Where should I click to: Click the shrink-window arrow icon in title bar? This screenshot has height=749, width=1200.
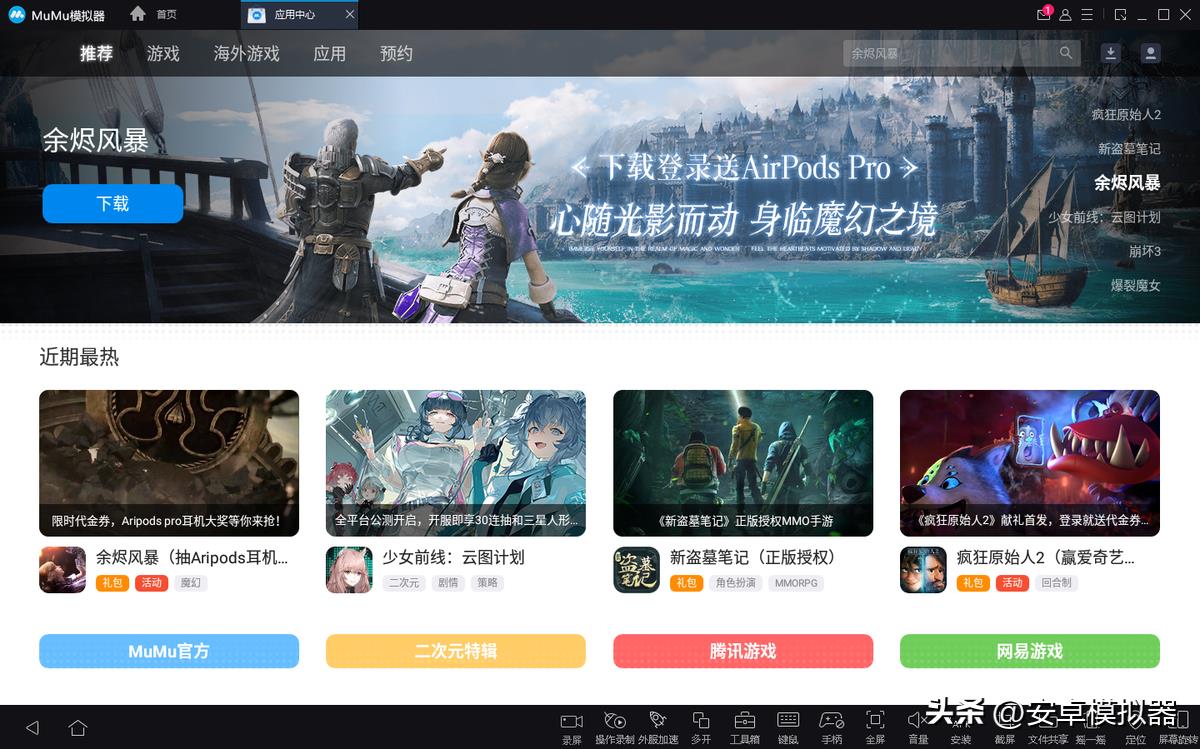point(1121,15)
